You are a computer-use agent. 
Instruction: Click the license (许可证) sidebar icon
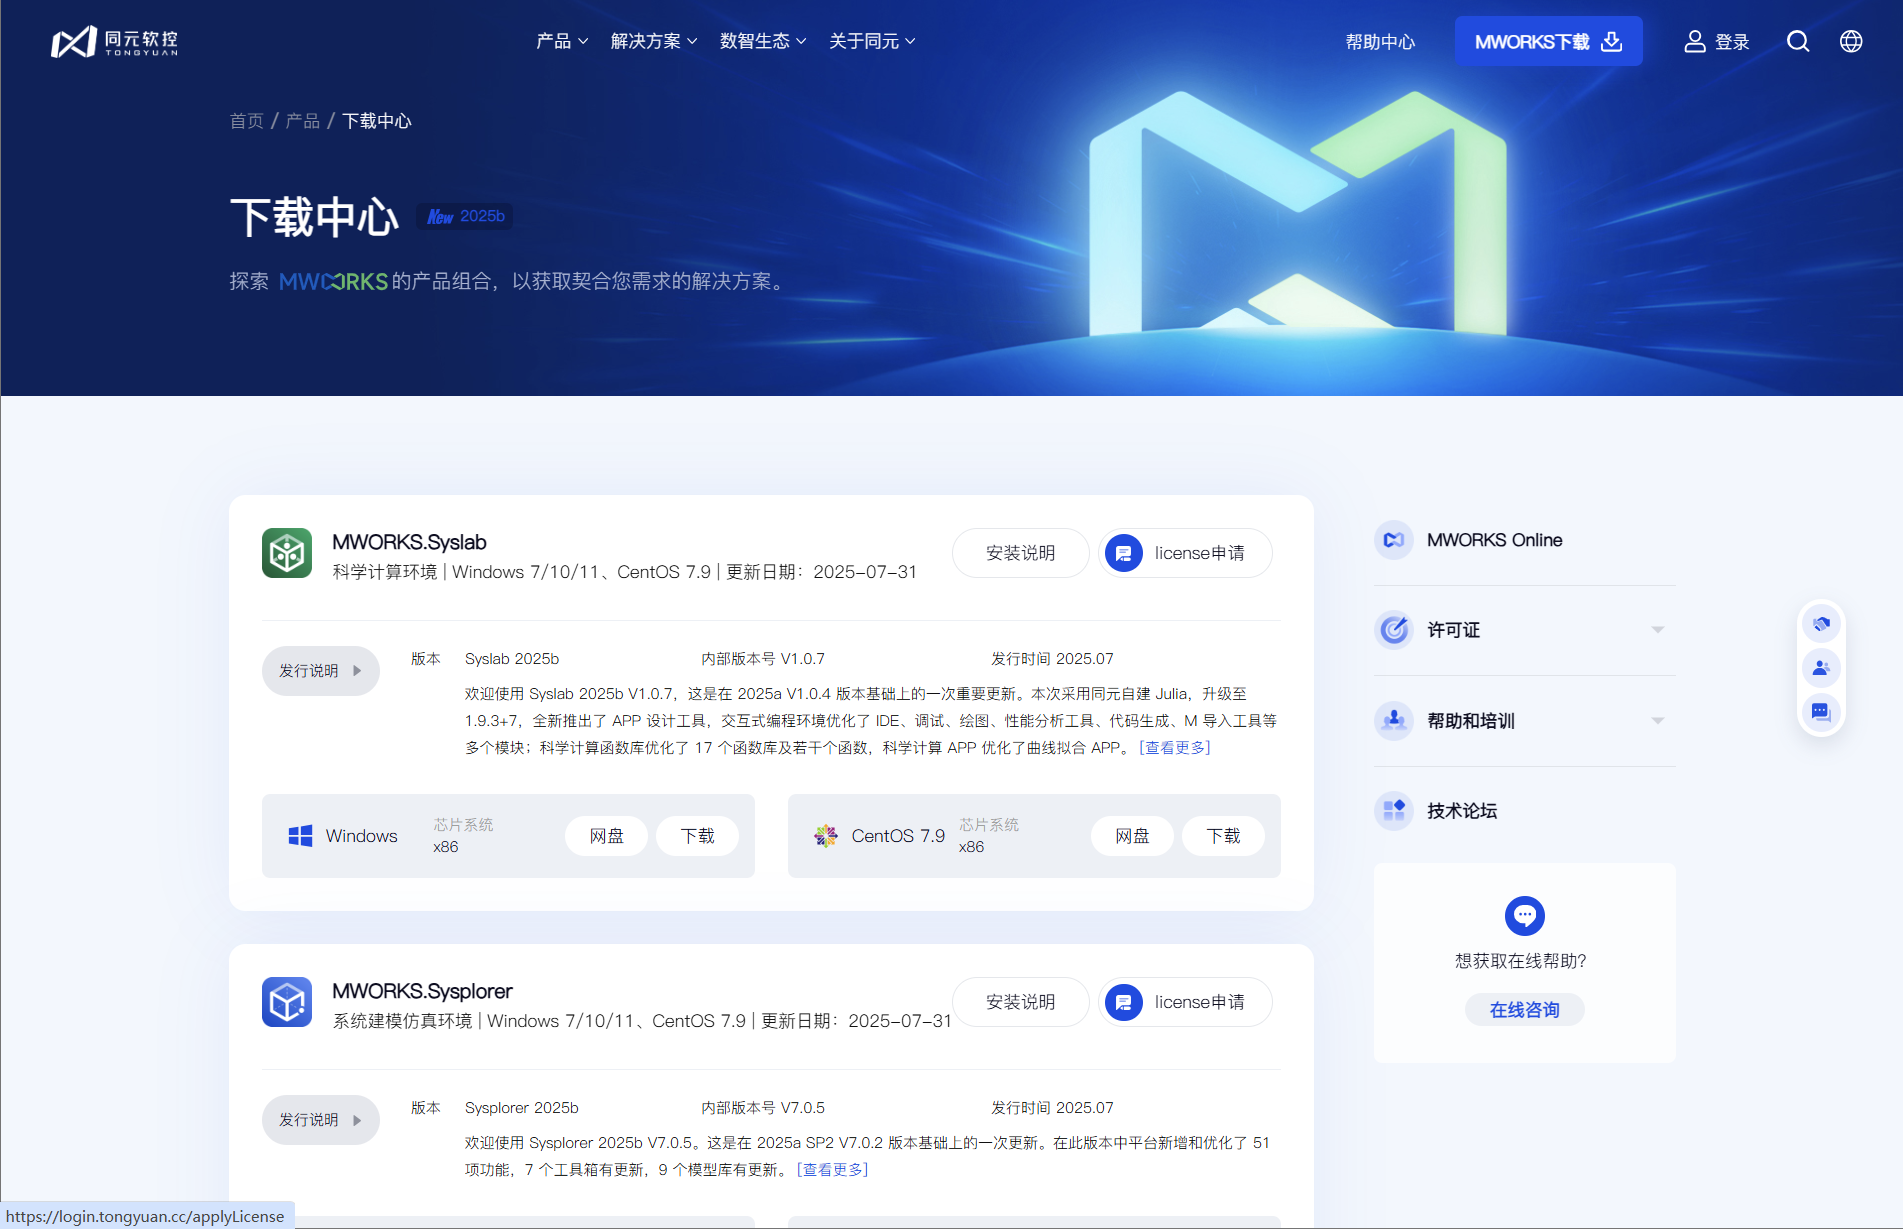[x=1394, y=630]
